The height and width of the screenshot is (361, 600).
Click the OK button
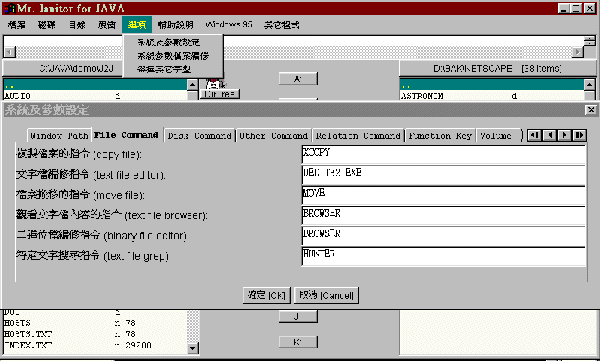click(266, 295)
